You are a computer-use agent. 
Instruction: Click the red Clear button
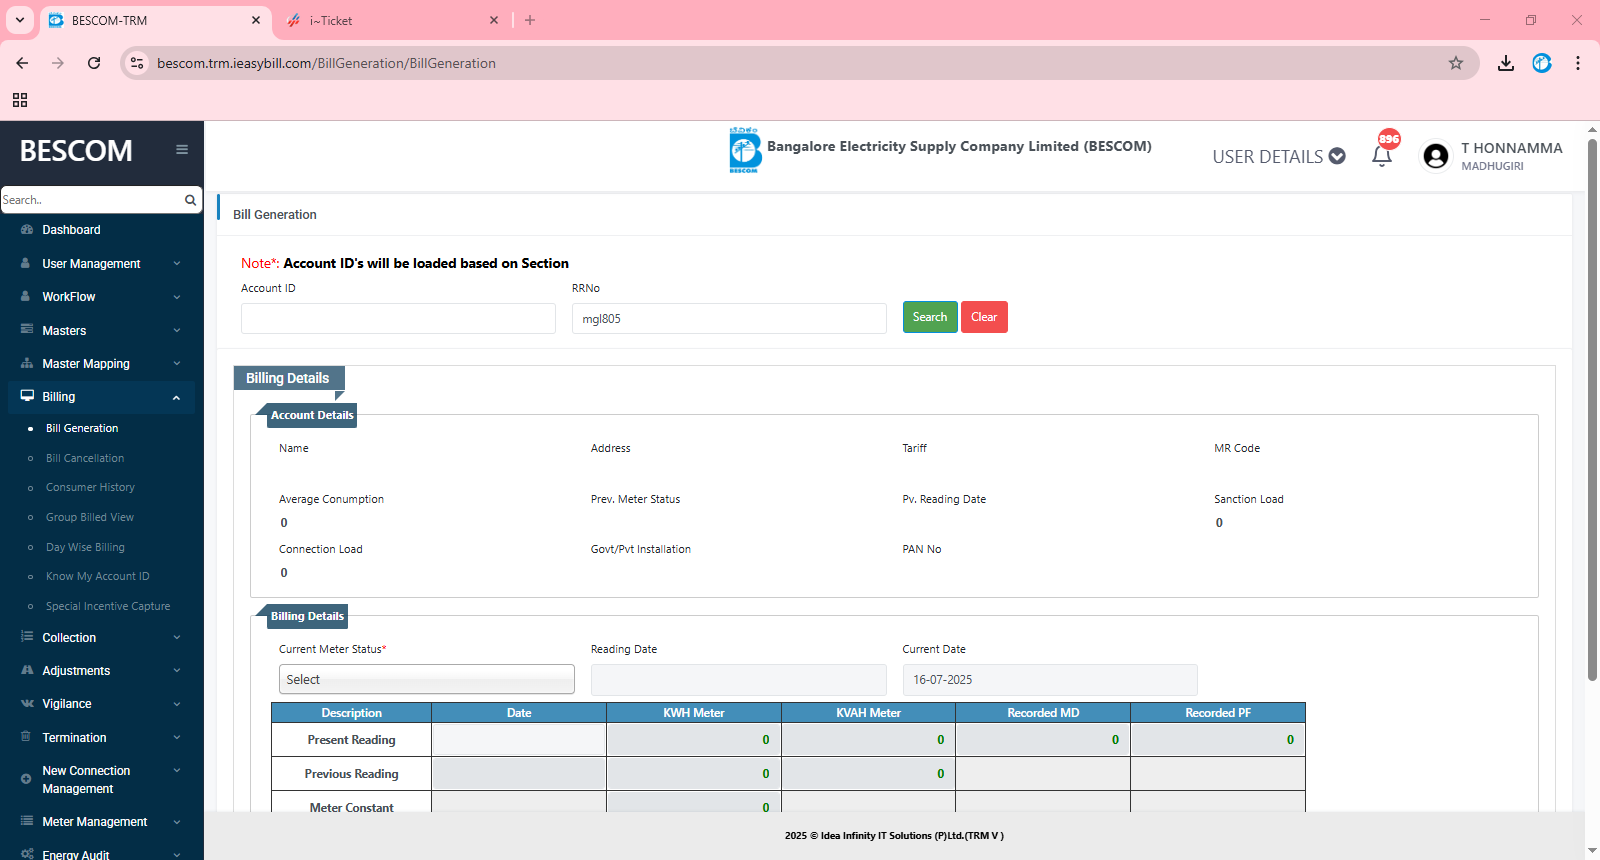coord(984,317)
